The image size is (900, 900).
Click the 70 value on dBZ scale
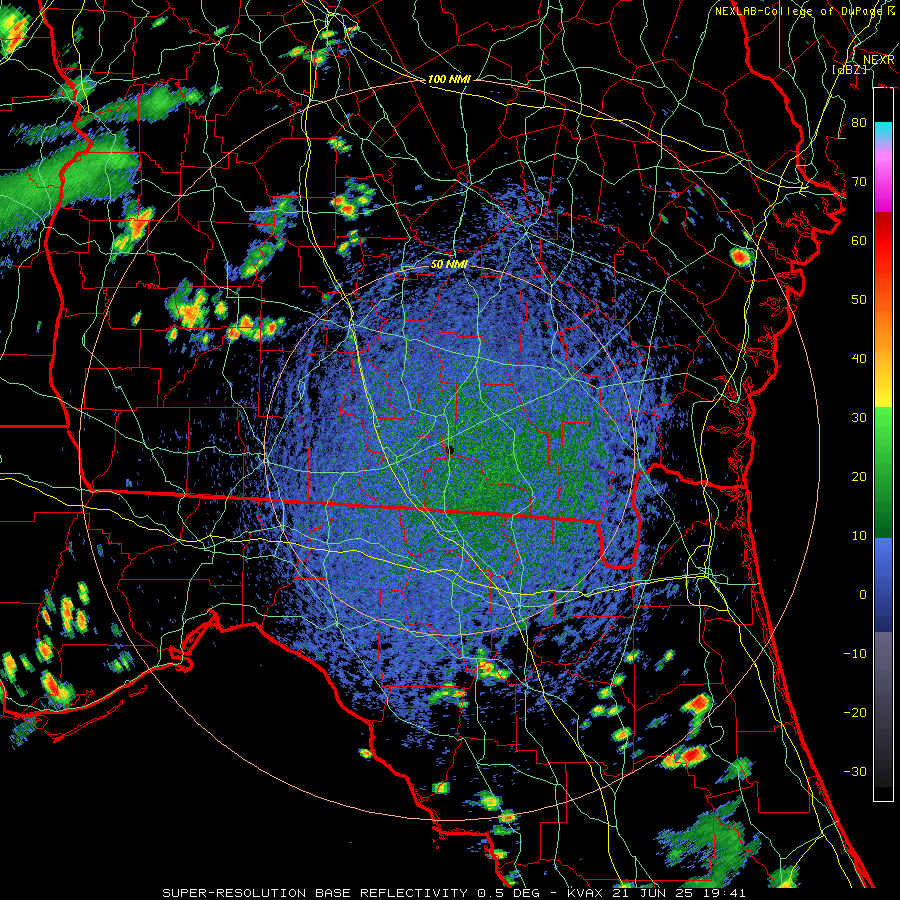click(x=859, y=182)
